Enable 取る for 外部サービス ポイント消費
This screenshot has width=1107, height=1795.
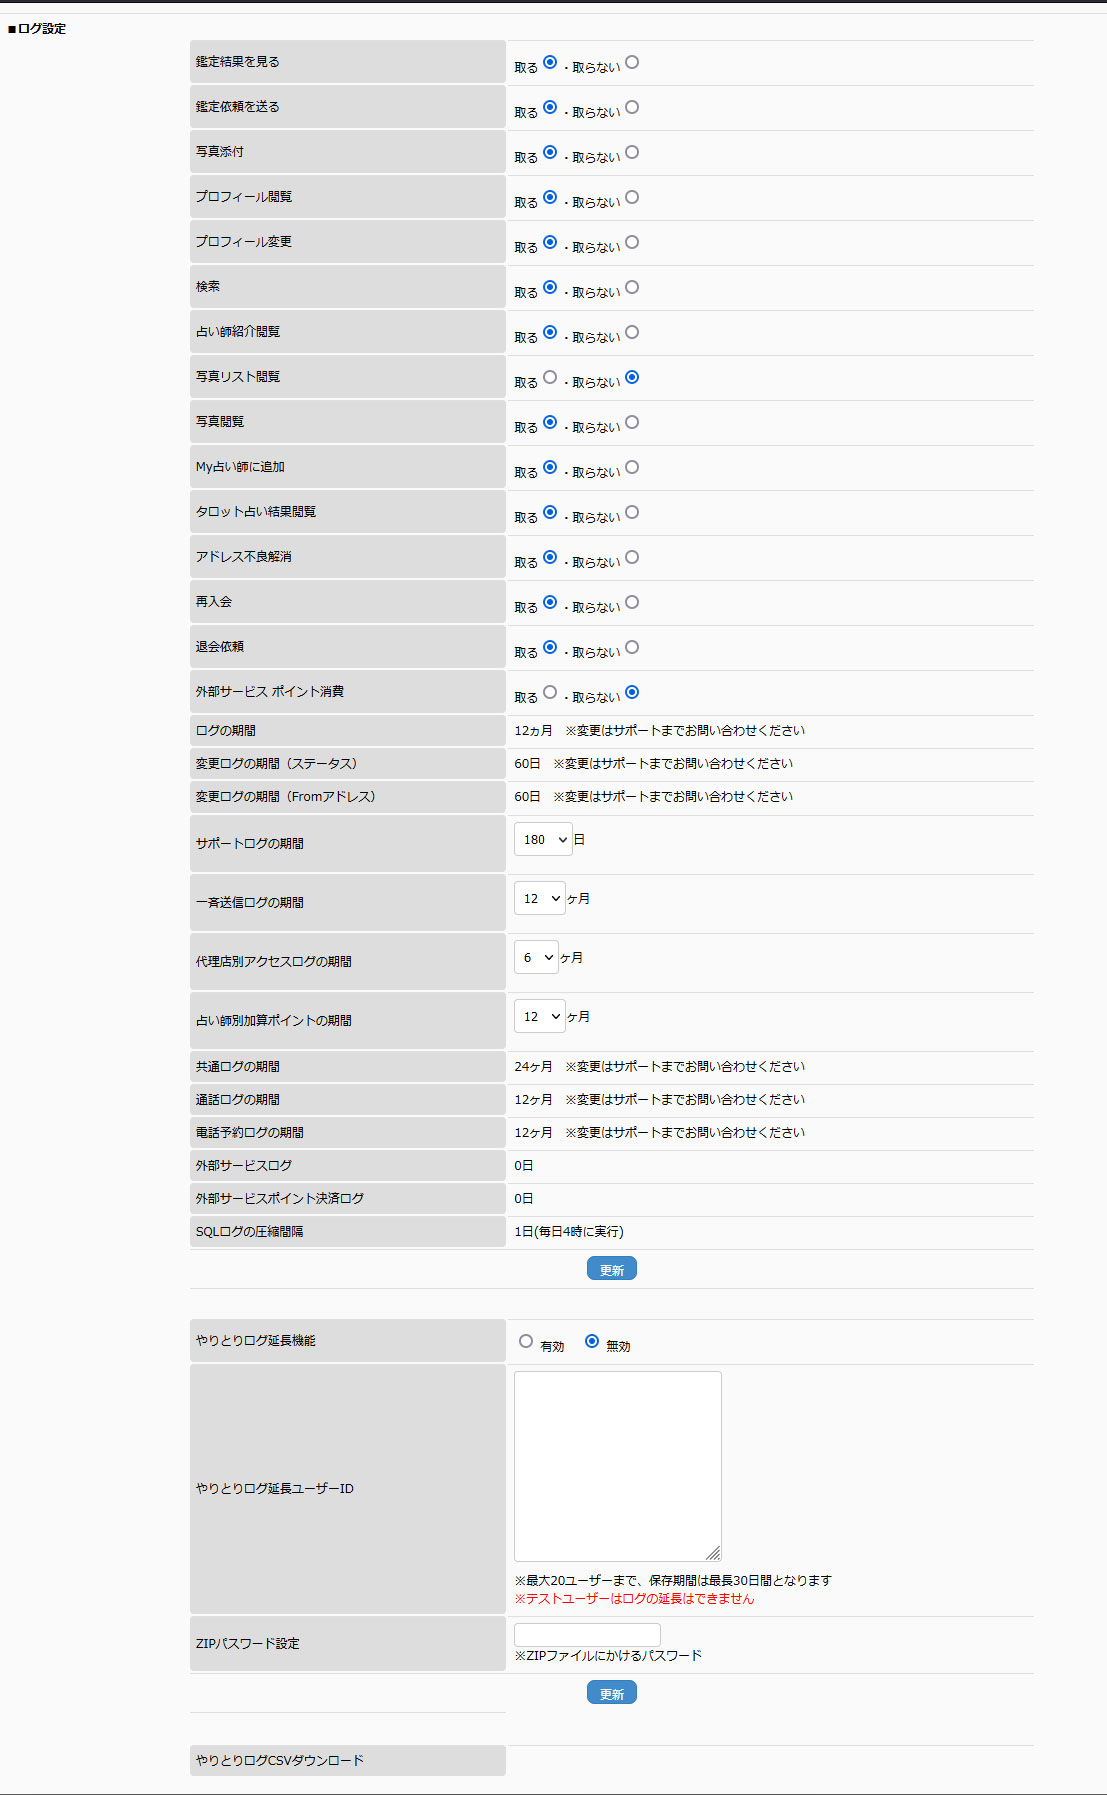(x=550, y=693)
